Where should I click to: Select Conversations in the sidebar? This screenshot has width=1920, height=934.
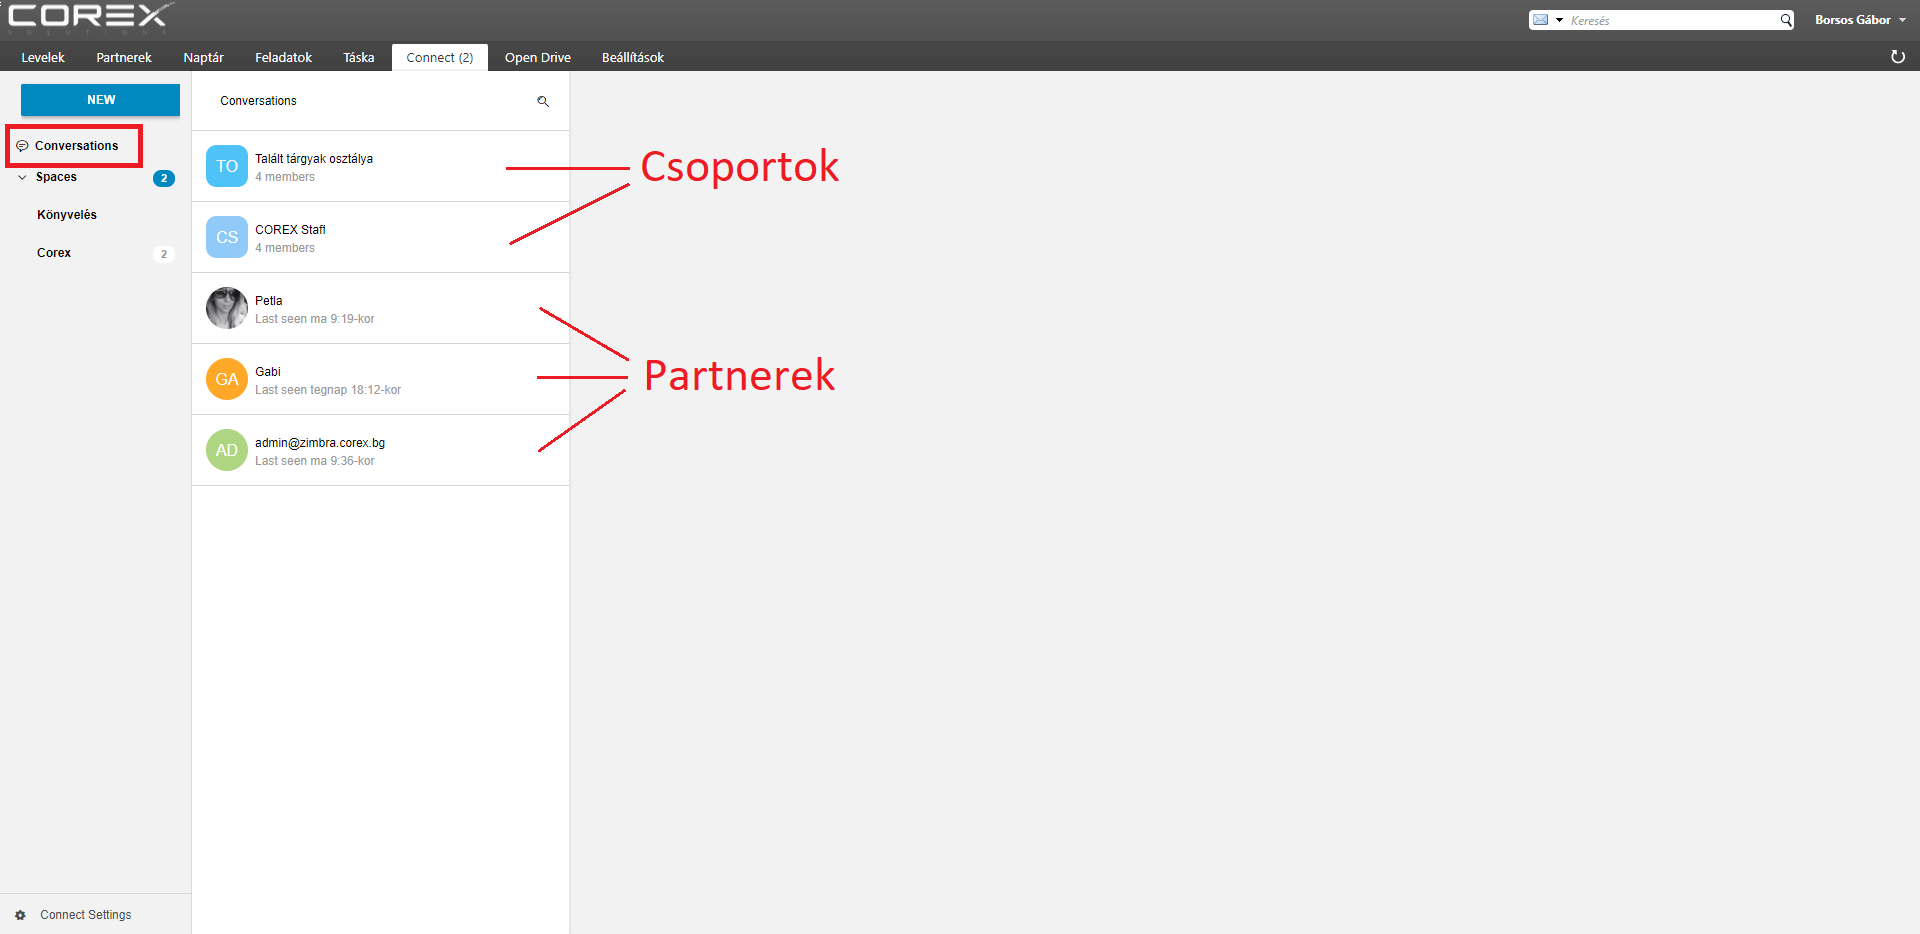(75, 146)
